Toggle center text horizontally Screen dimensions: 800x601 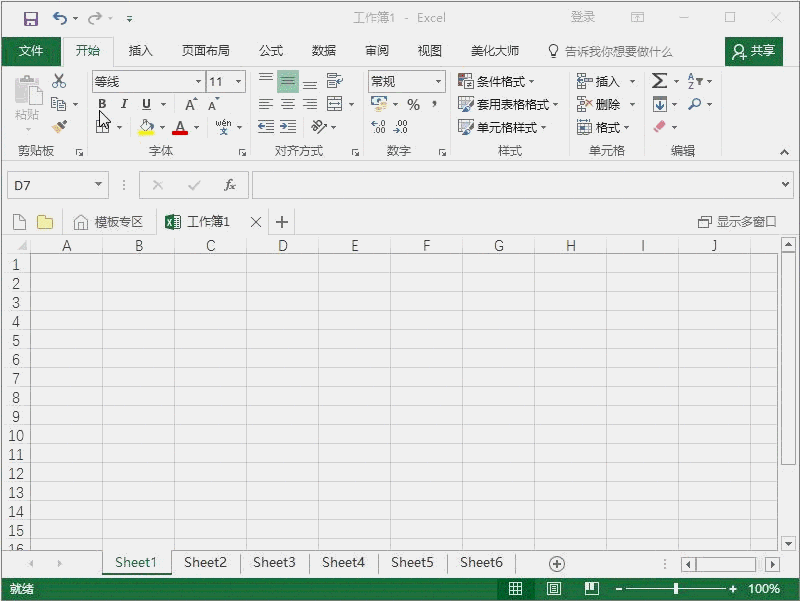point(288,104)
